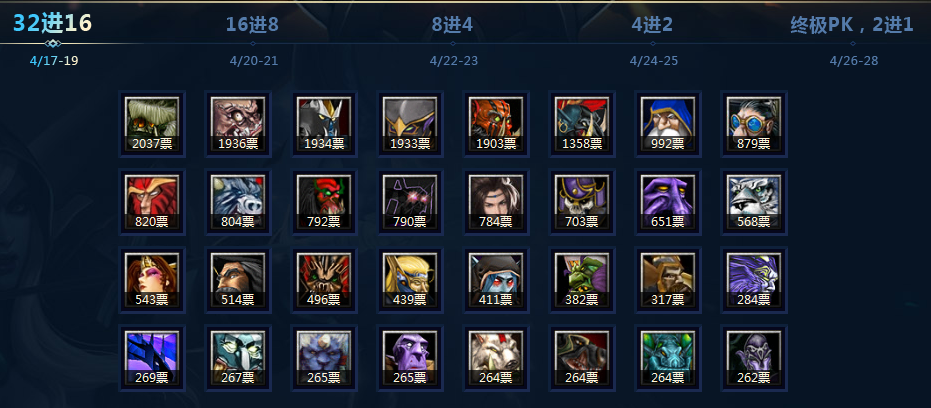
Task: Select the purple crystal hero with 269票
Action: click(x=152, y=358)
